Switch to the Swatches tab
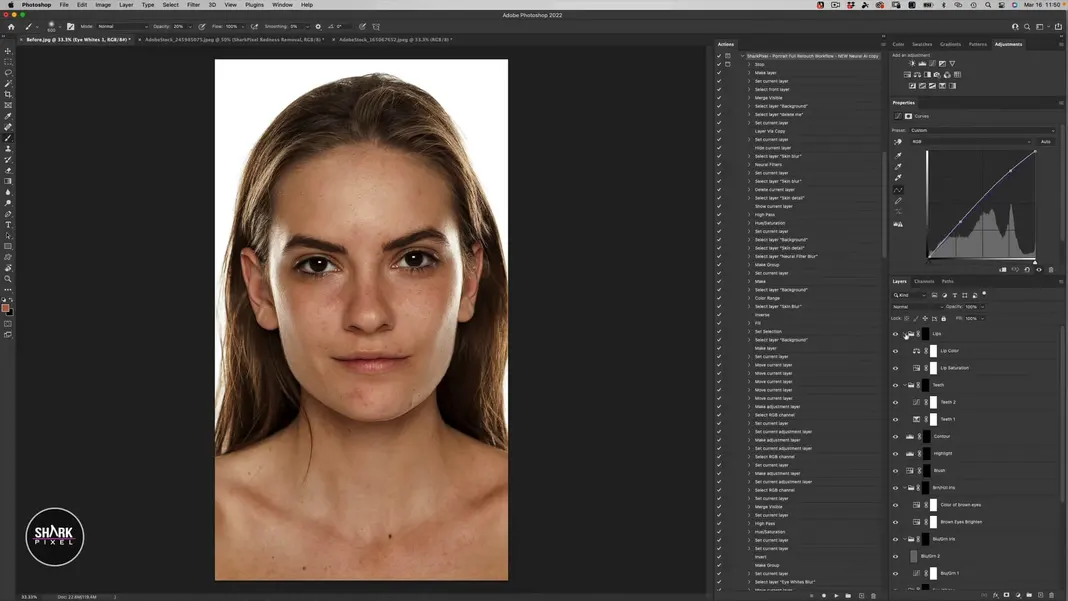1068x601 pixels. pyautogui.click(x=922, y=44)
